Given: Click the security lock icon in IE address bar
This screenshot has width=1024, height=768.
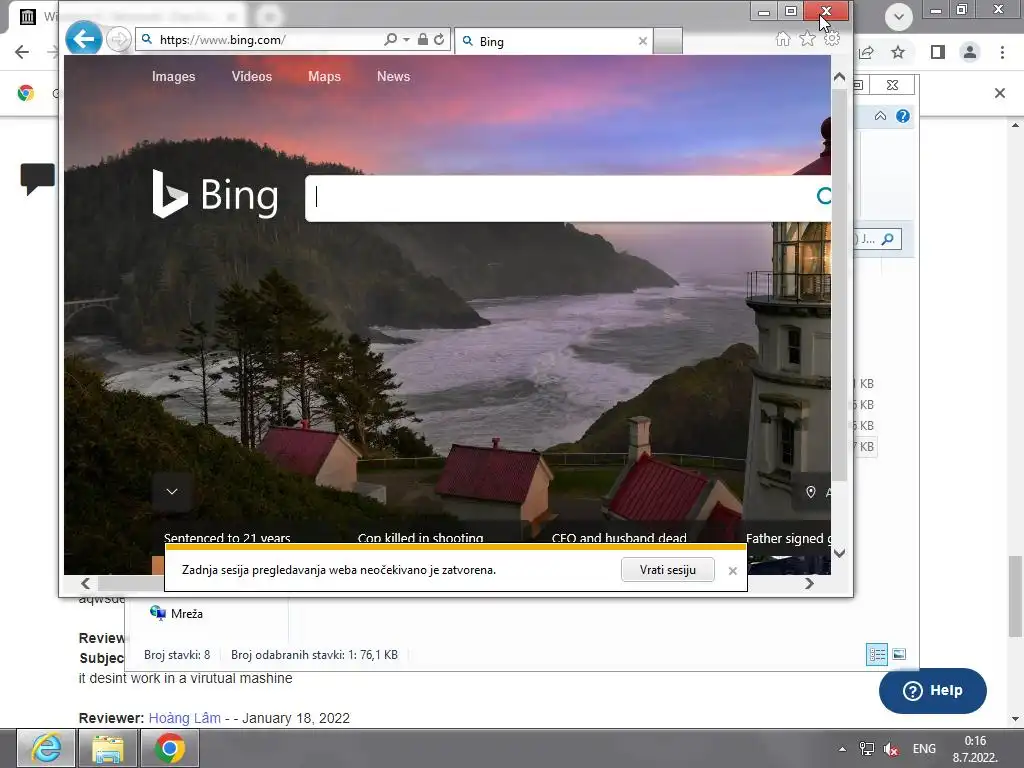Looking at the screenshot, I should click(x=423, y=40).
